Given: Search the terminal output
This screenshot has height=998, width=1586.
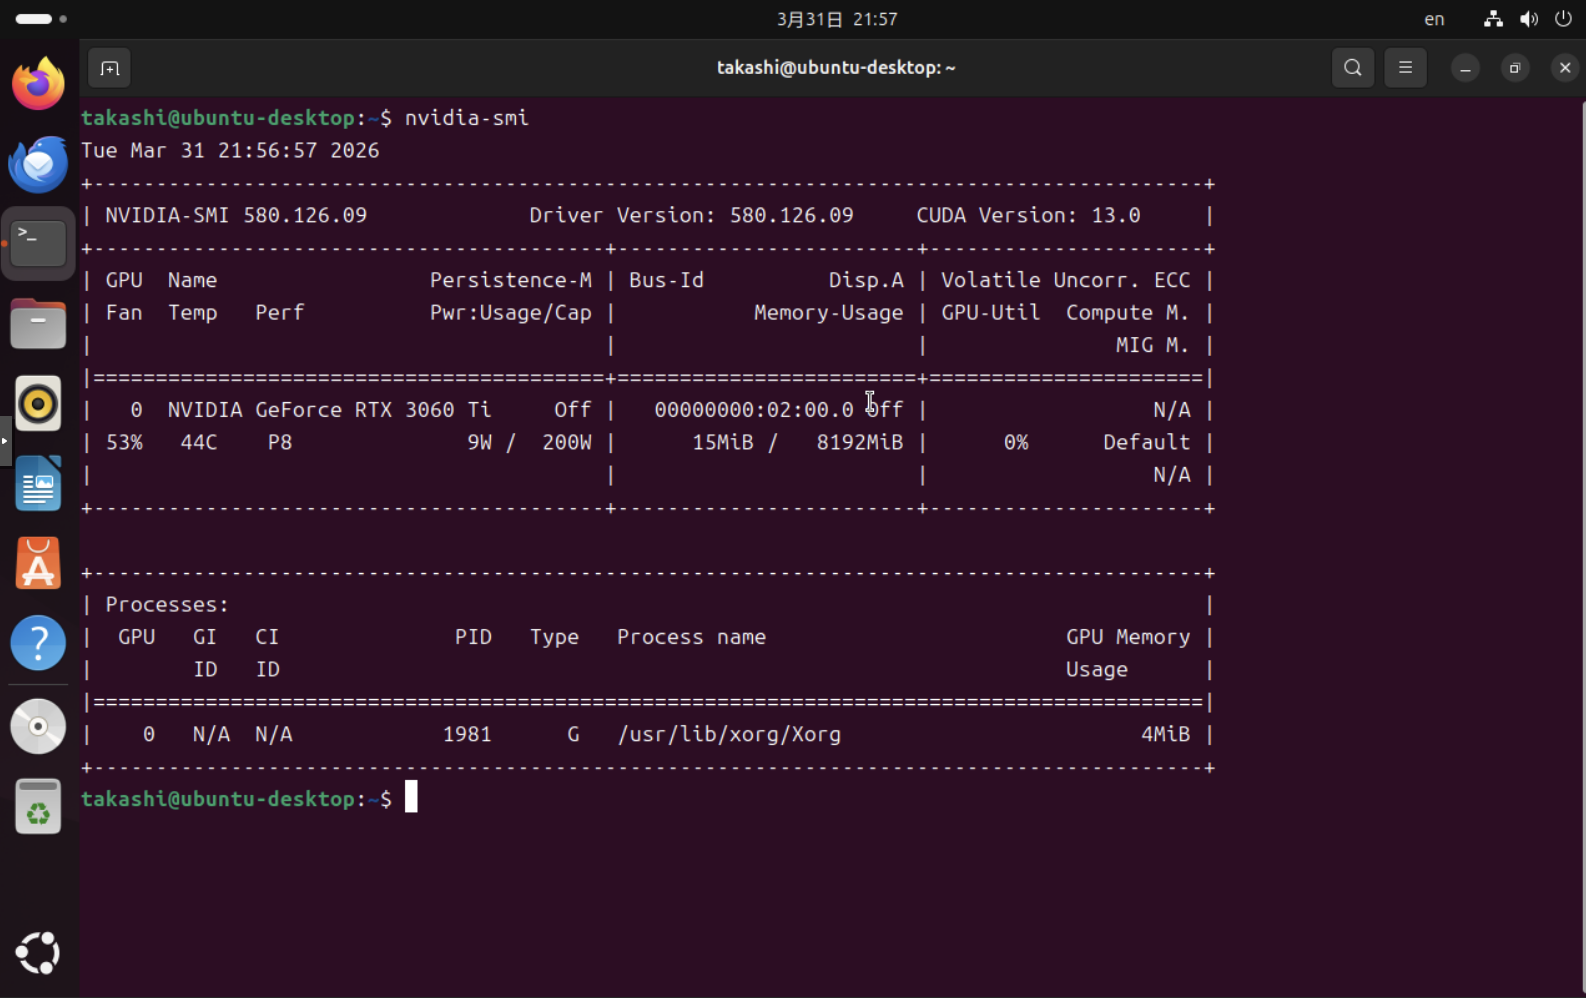Looking at the screenshot, I should [1353, 68].
